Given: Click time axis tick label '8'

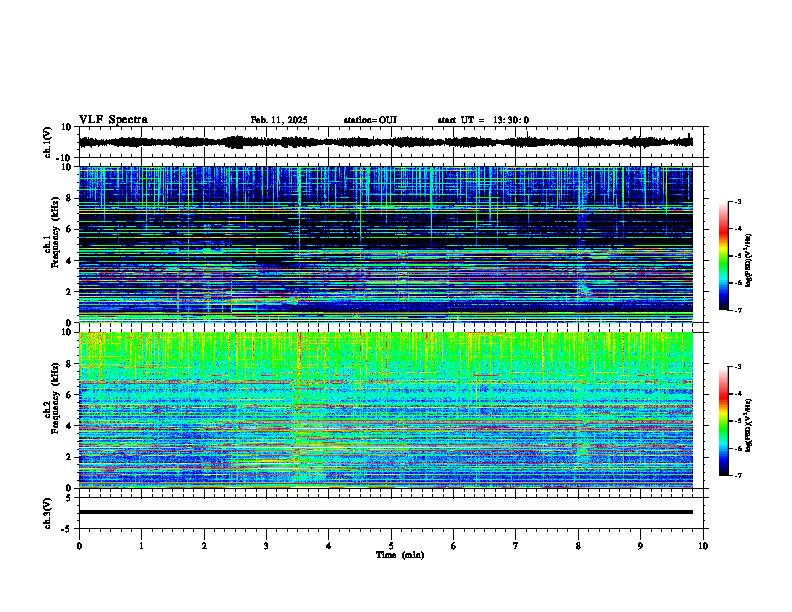Looking at the screenshot, I should [x=578, y=546].
